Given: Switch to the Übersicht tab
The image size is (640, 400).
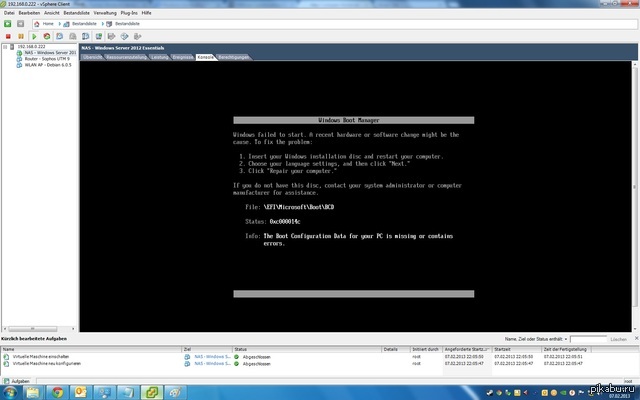Looking at the screenshot, I should [x=93, y=57].
